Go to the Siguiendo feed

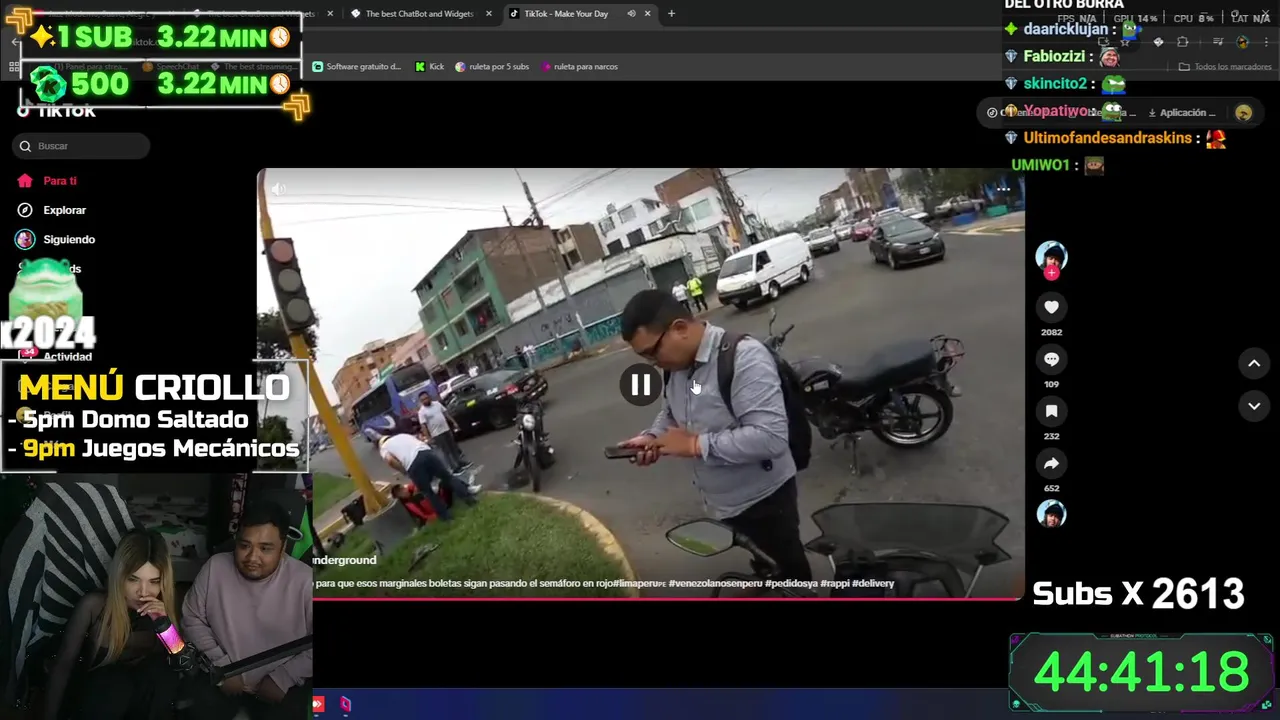[56, 239]
